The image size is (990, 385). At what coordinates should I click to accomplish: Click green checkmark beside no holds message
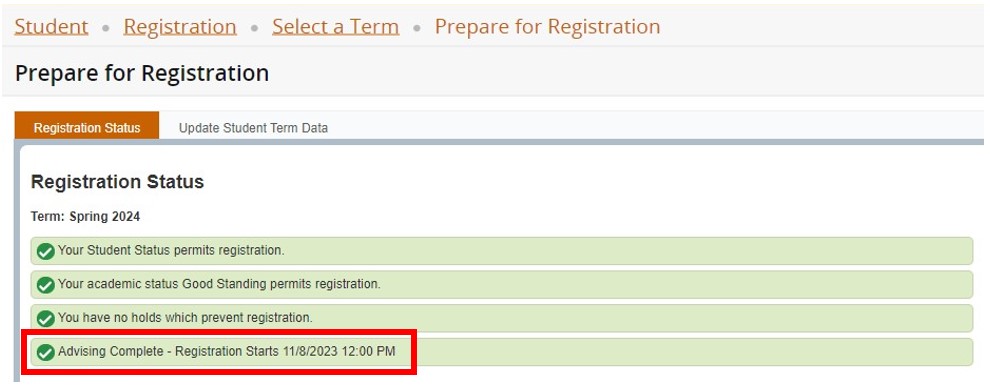point(45,318)
